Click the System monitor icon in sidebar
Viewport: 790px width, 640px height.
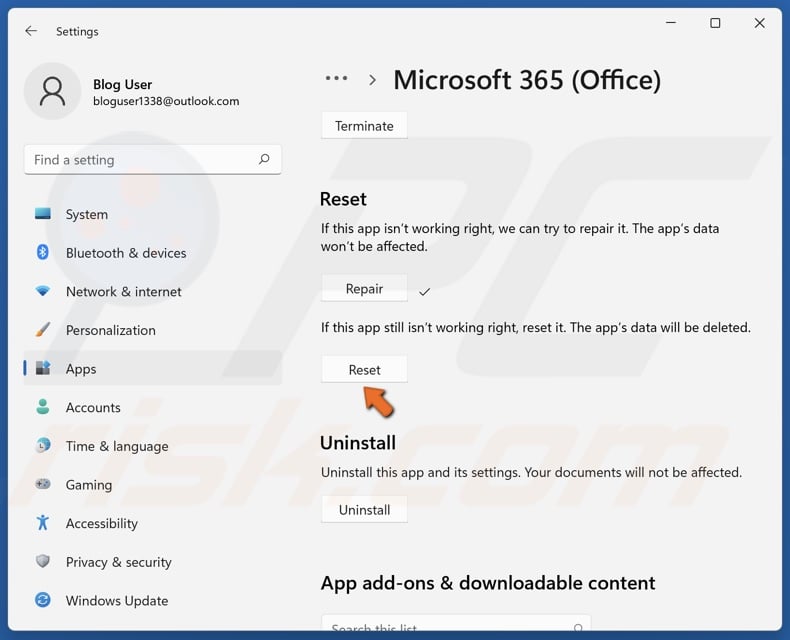point(43,214)
